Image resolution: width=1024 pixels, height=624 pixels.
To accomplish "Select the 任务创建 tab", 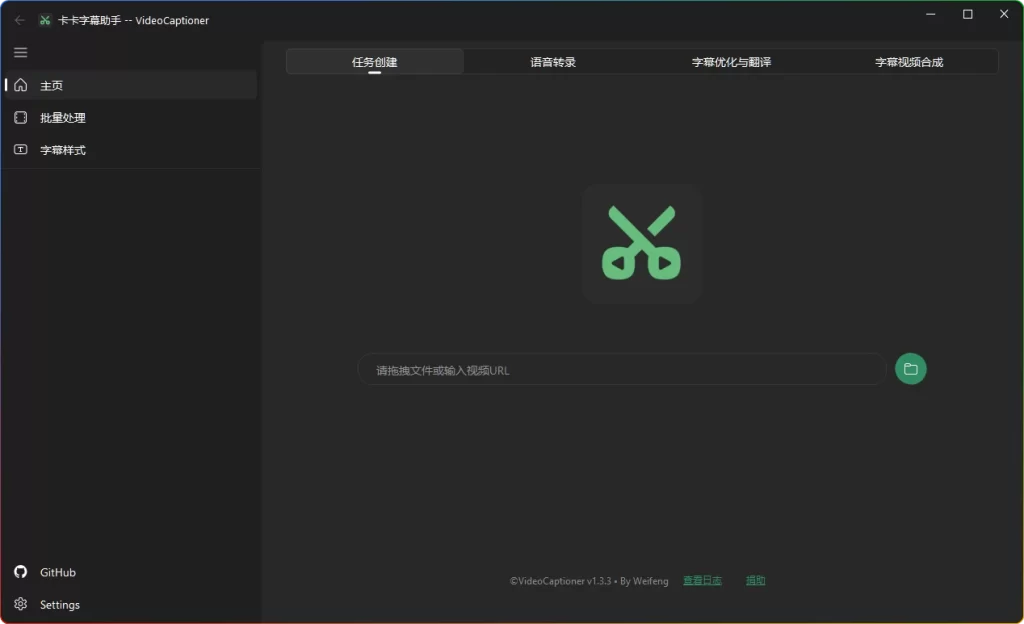I will (x=374, y=61).
